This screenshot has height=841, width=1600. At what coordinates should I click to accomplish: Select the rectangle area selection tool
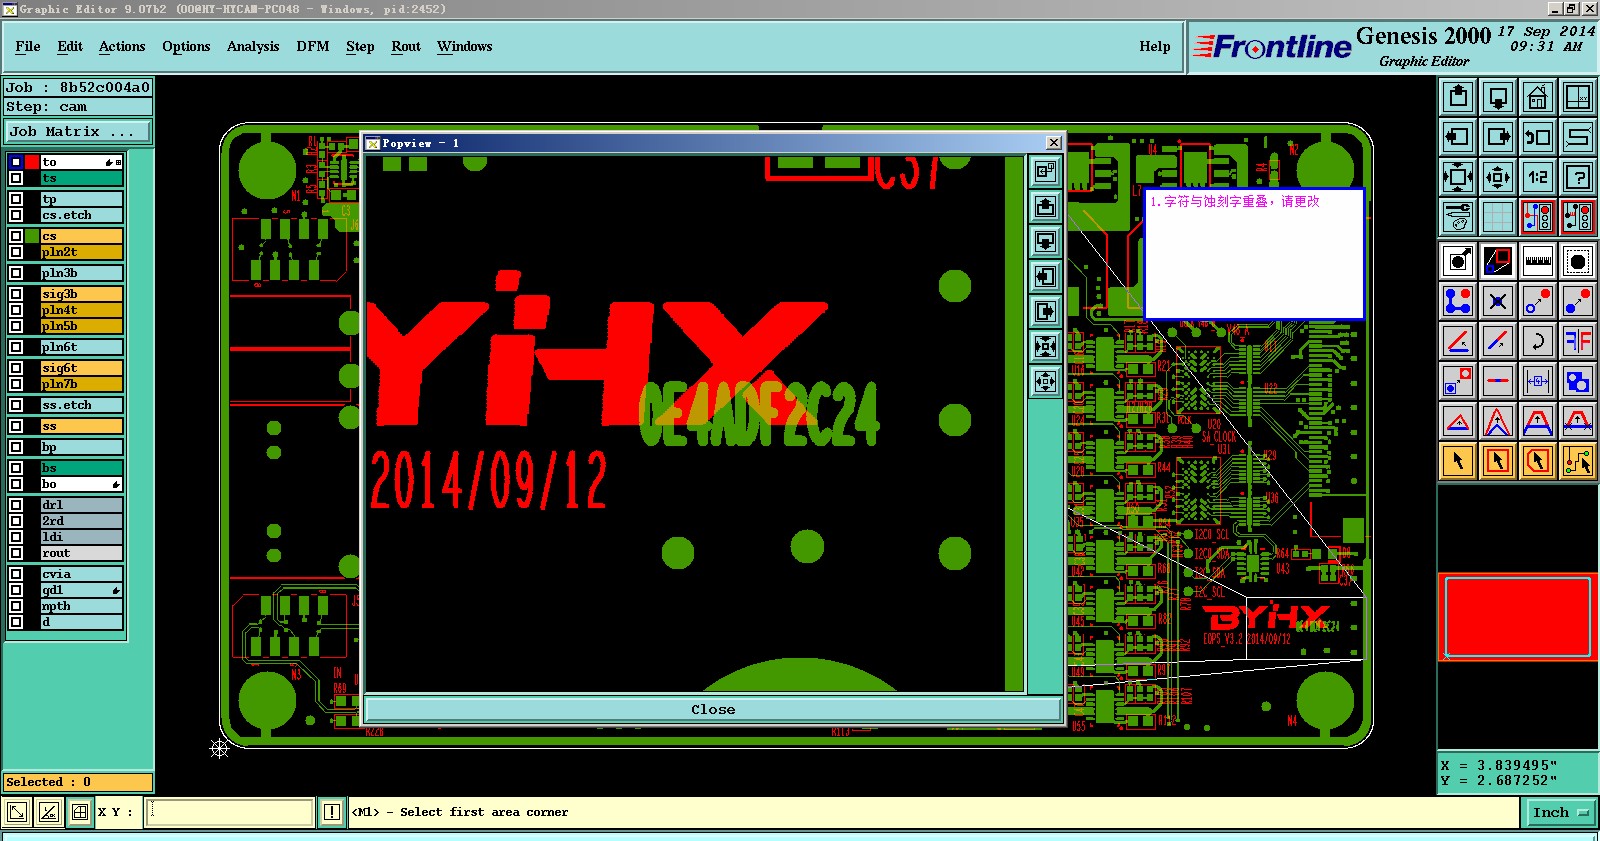pos(1498,461)
